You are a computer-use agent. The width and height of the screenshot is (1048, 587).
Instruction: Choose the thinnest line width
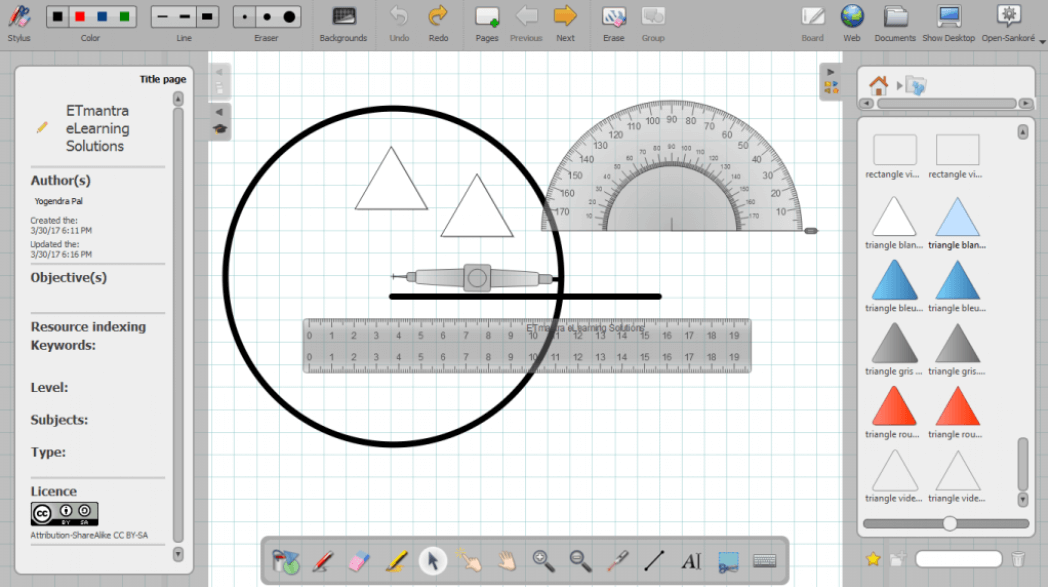tap(162, 17)
